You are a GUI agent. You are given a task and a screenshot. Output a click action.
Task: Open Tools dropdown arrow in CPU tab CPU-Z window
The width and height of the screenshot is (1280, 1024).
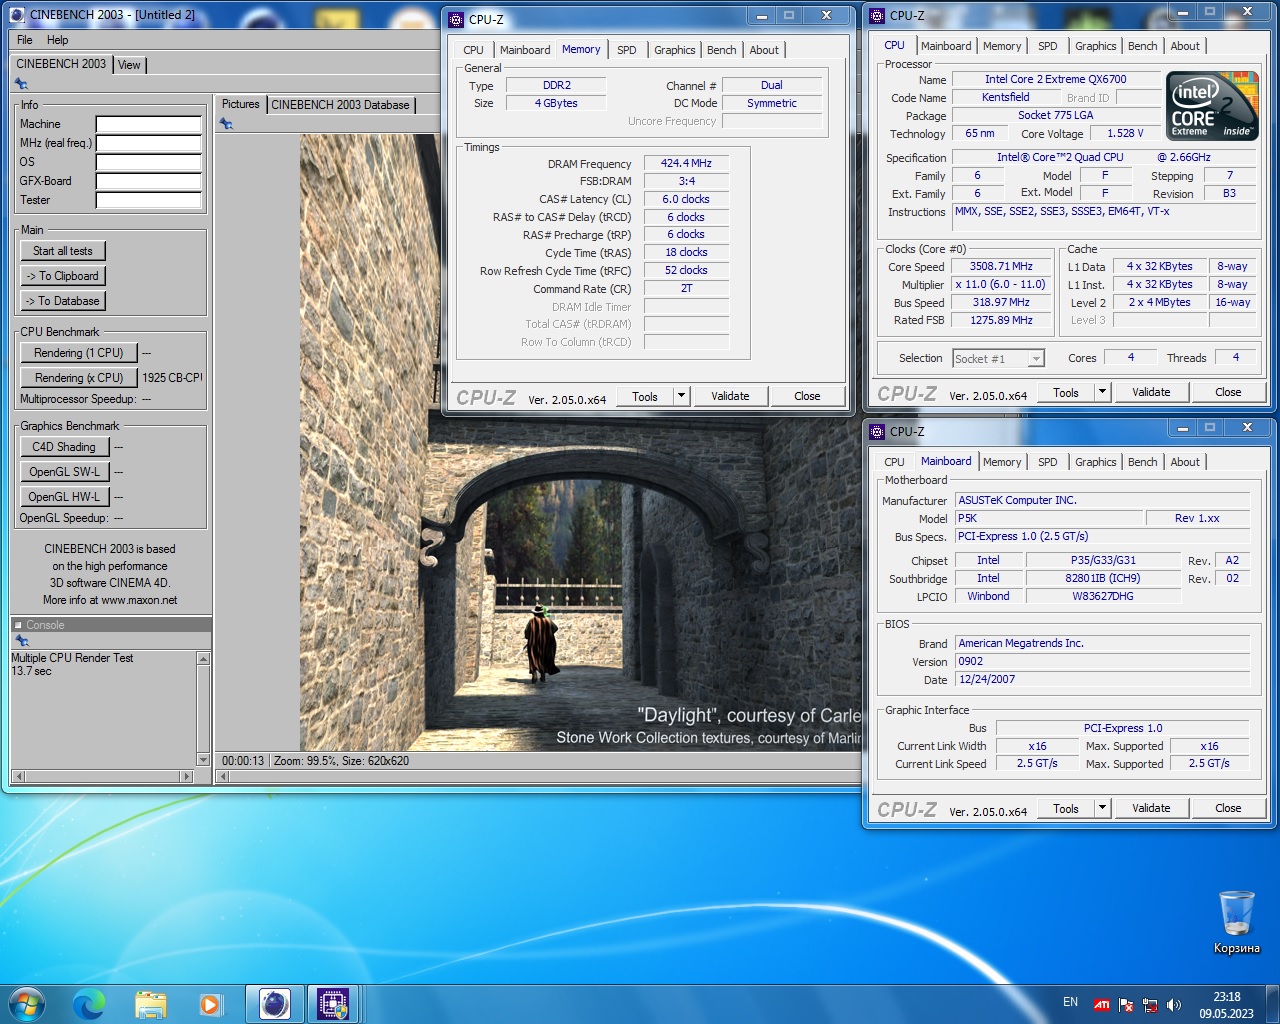point(1103,392)
